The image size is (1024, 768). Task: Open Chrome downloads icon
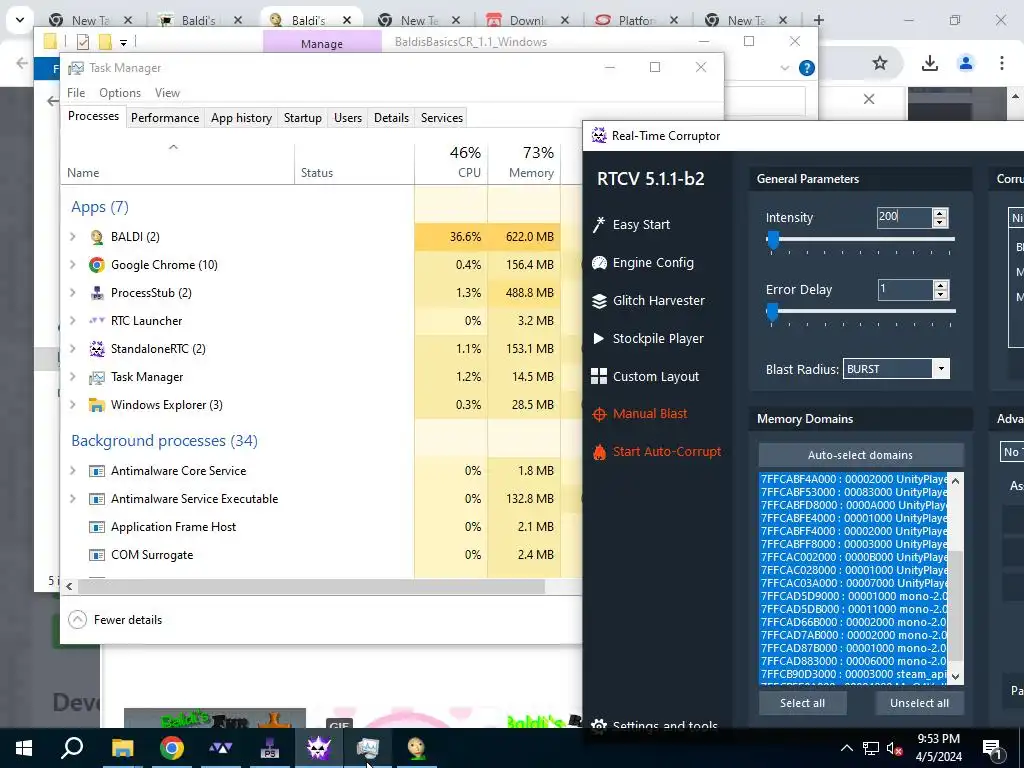(x=930, y=63)
